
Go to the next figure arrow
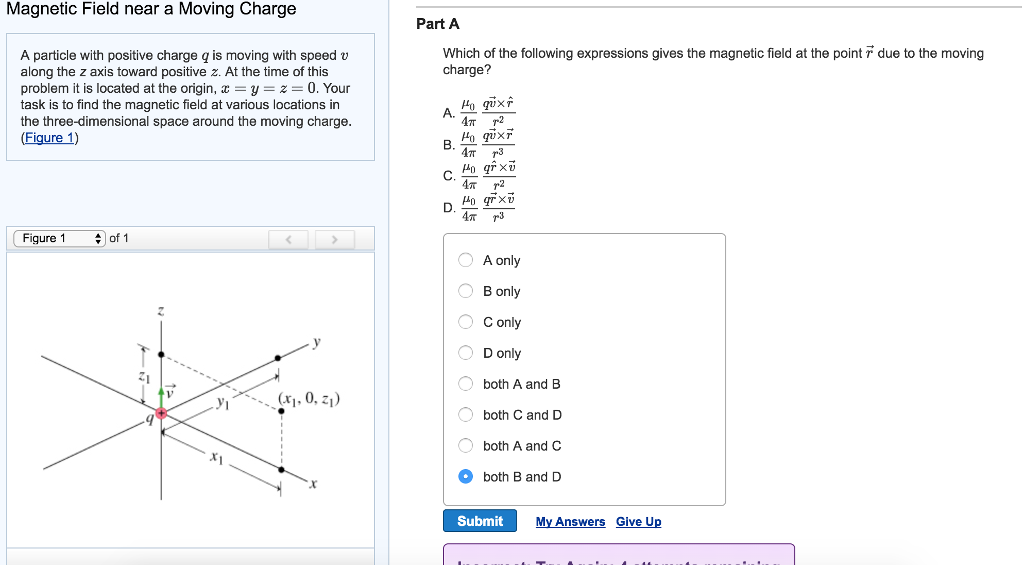pos(335,239)
